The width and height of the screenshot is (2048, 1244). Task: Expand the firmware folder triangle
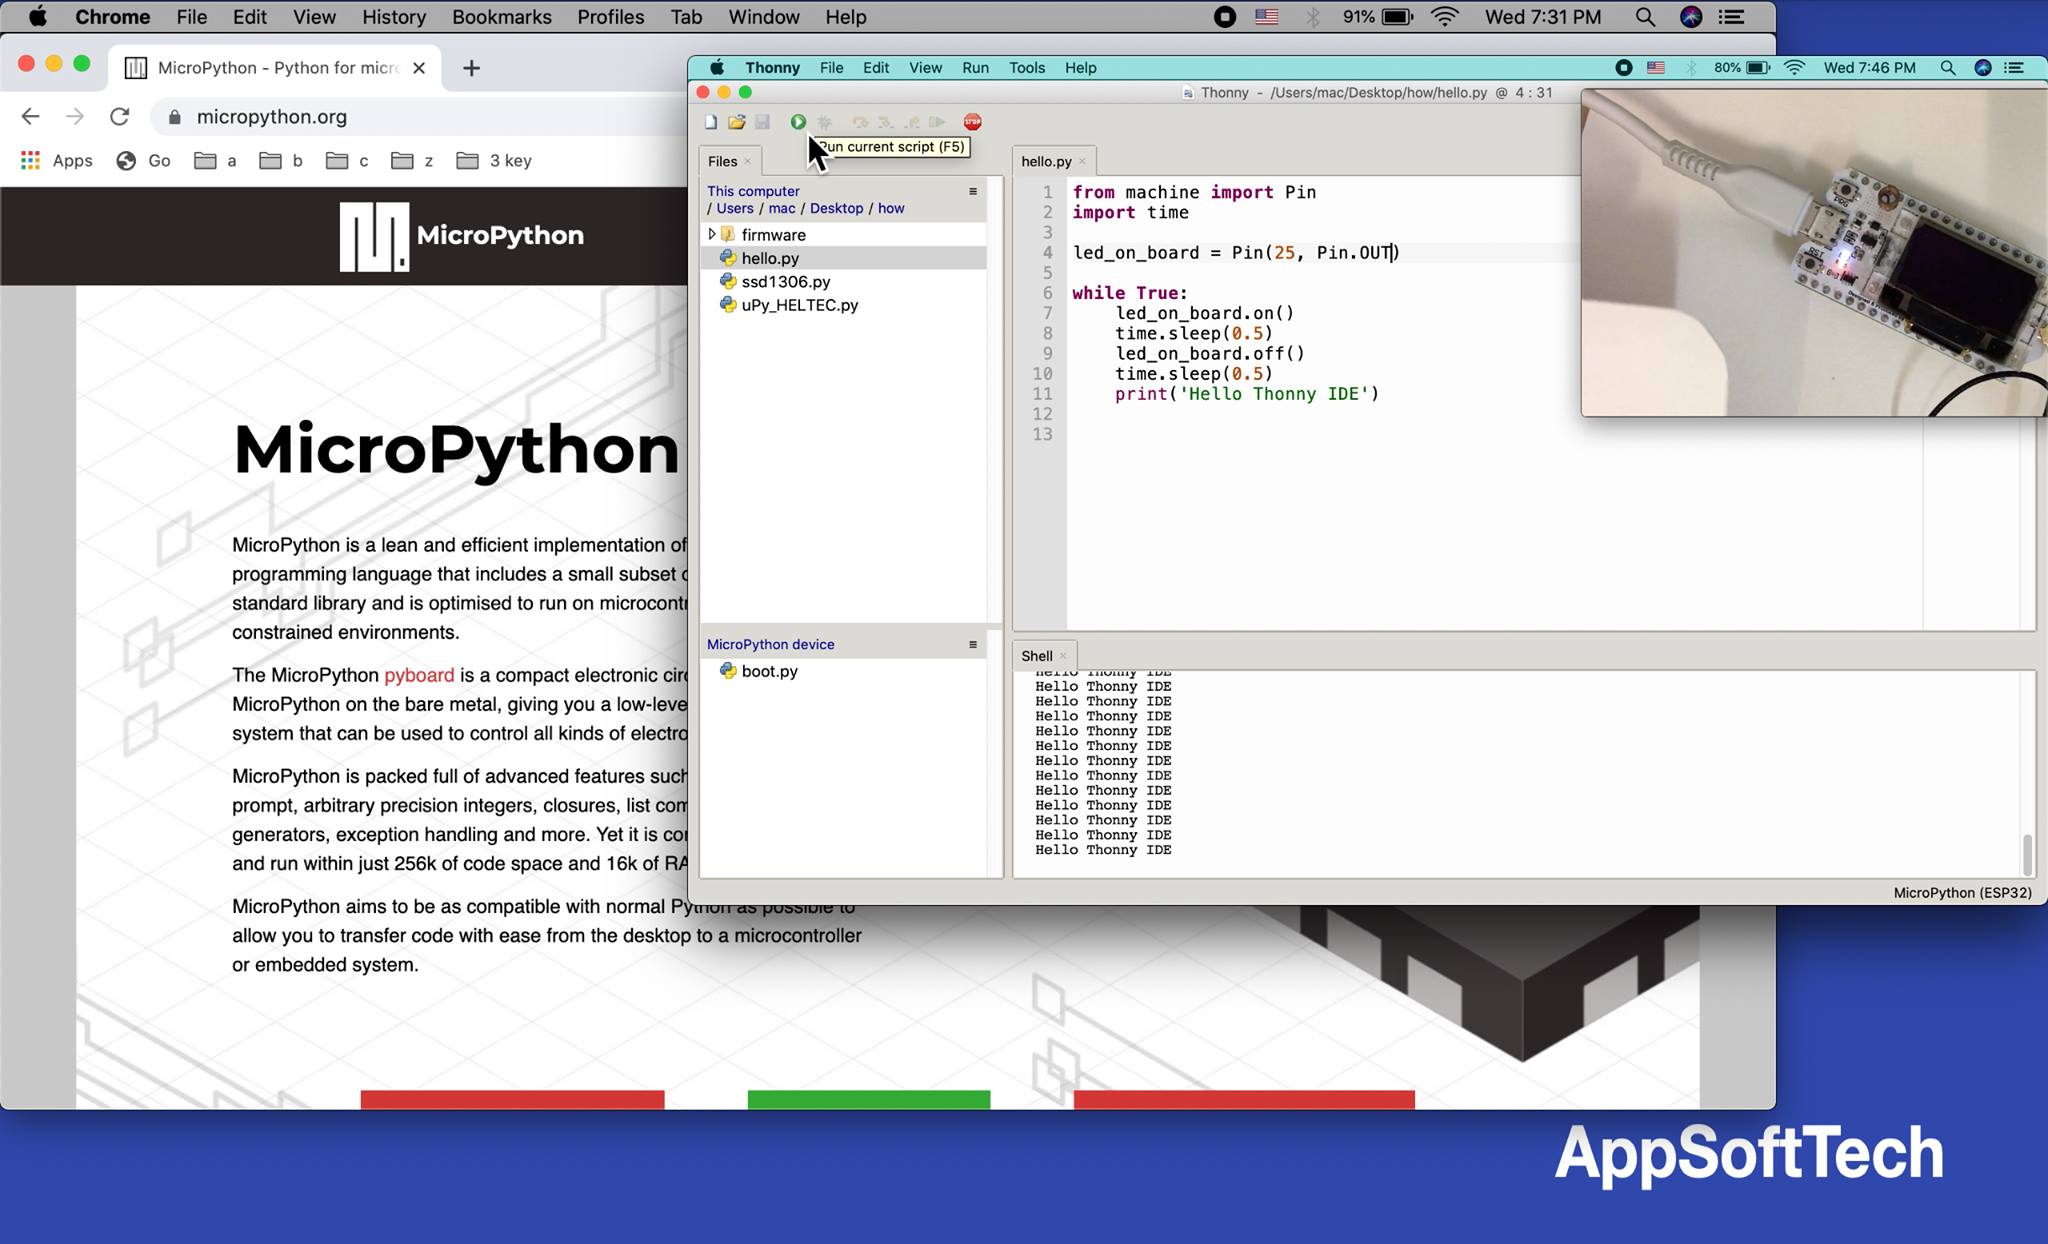click(712, 234)
